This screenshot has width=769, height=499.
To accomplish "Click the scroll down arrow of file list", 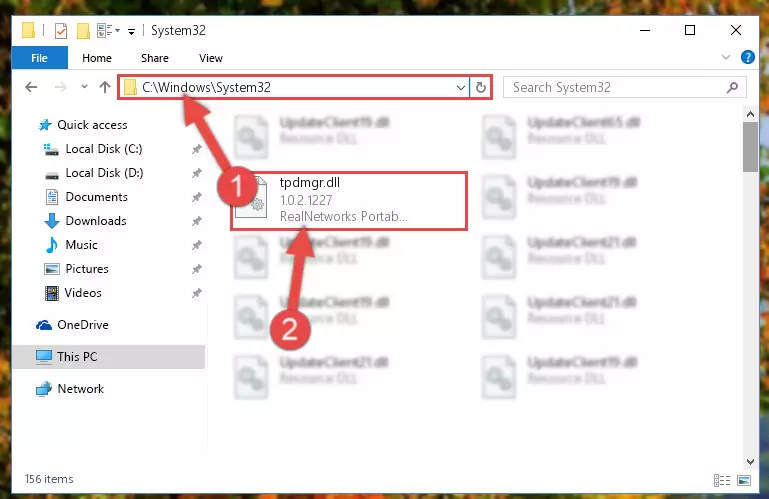I will (x=750, y=462).
